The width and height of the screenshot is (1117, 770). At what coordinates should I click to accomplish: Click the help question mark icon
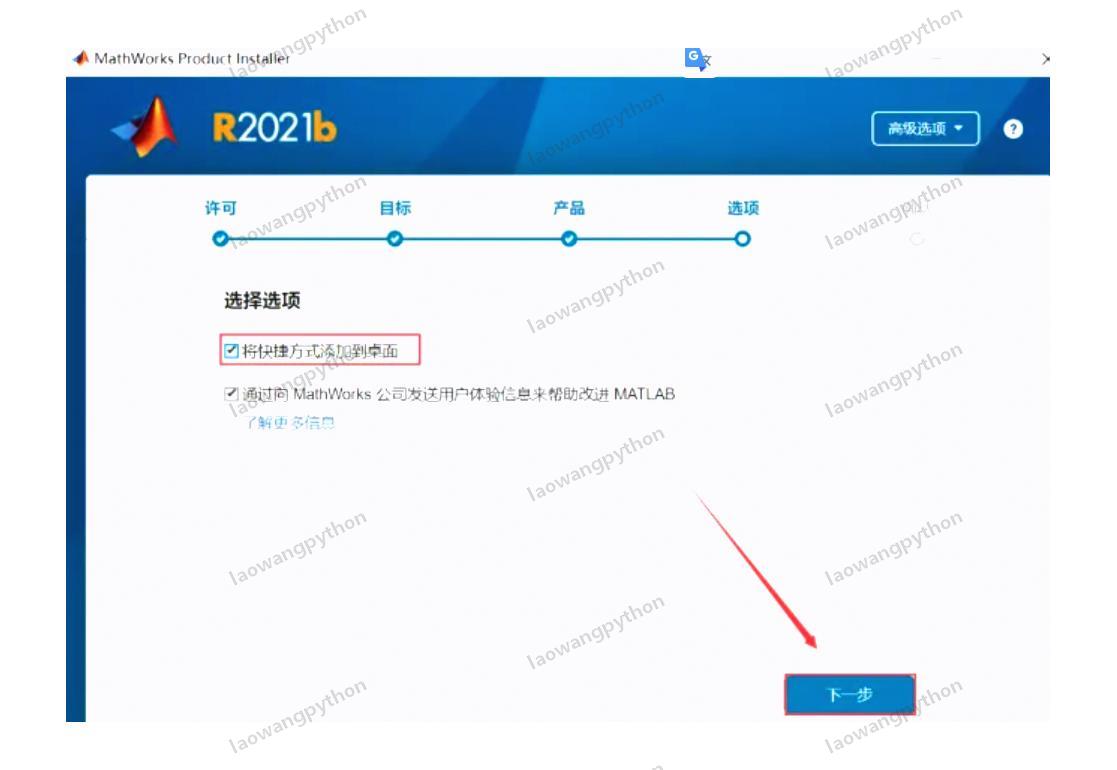click(1012, 129)
